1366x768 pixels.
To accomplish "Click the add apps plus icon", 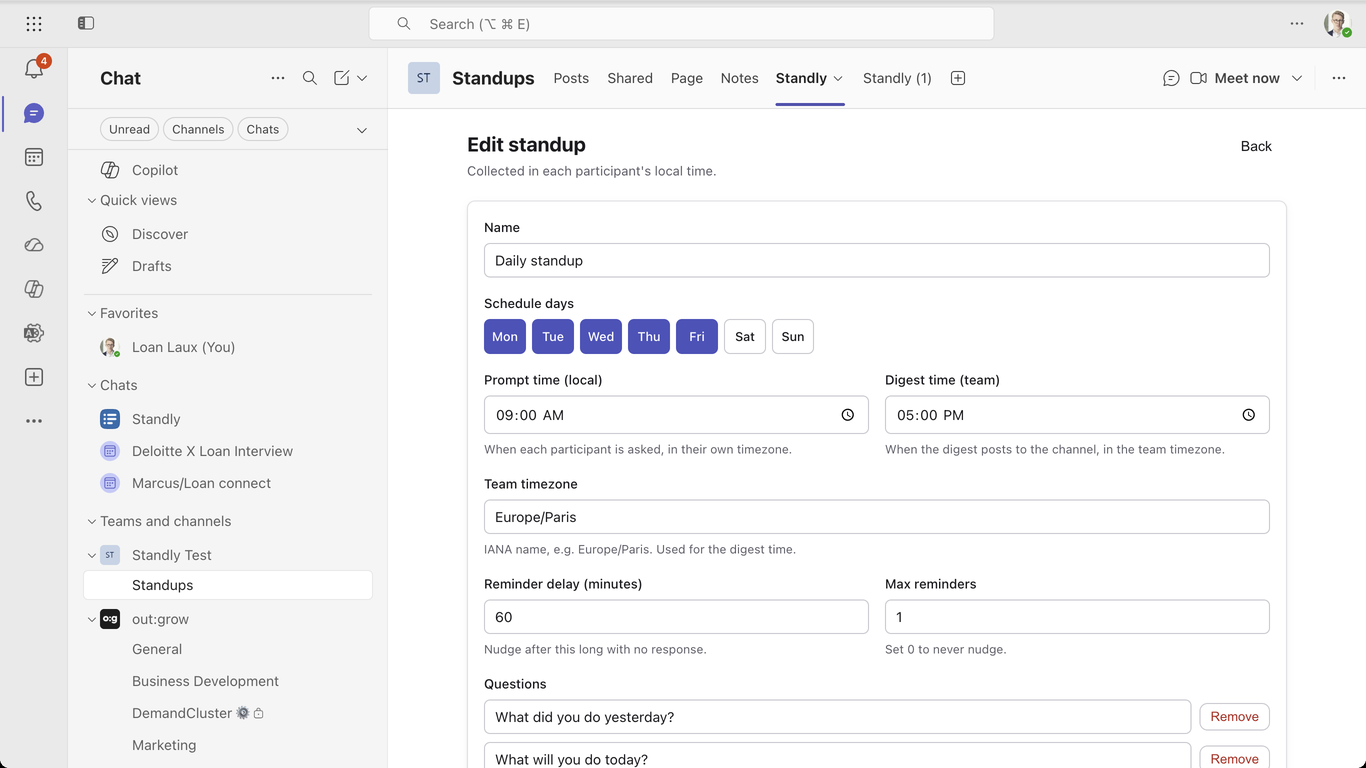I will coord(34,377).
